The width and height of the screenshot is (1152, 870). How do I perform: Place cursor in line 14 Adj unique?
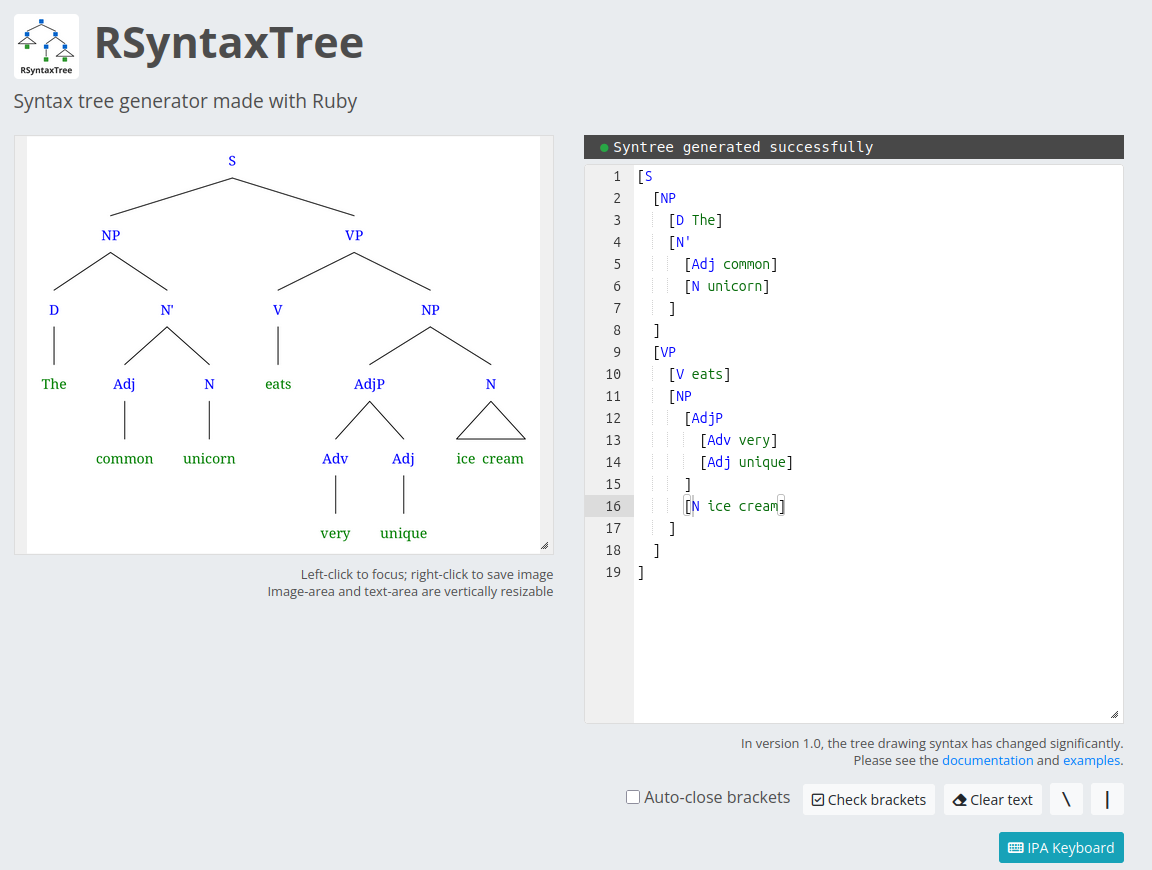coord(750,462)
